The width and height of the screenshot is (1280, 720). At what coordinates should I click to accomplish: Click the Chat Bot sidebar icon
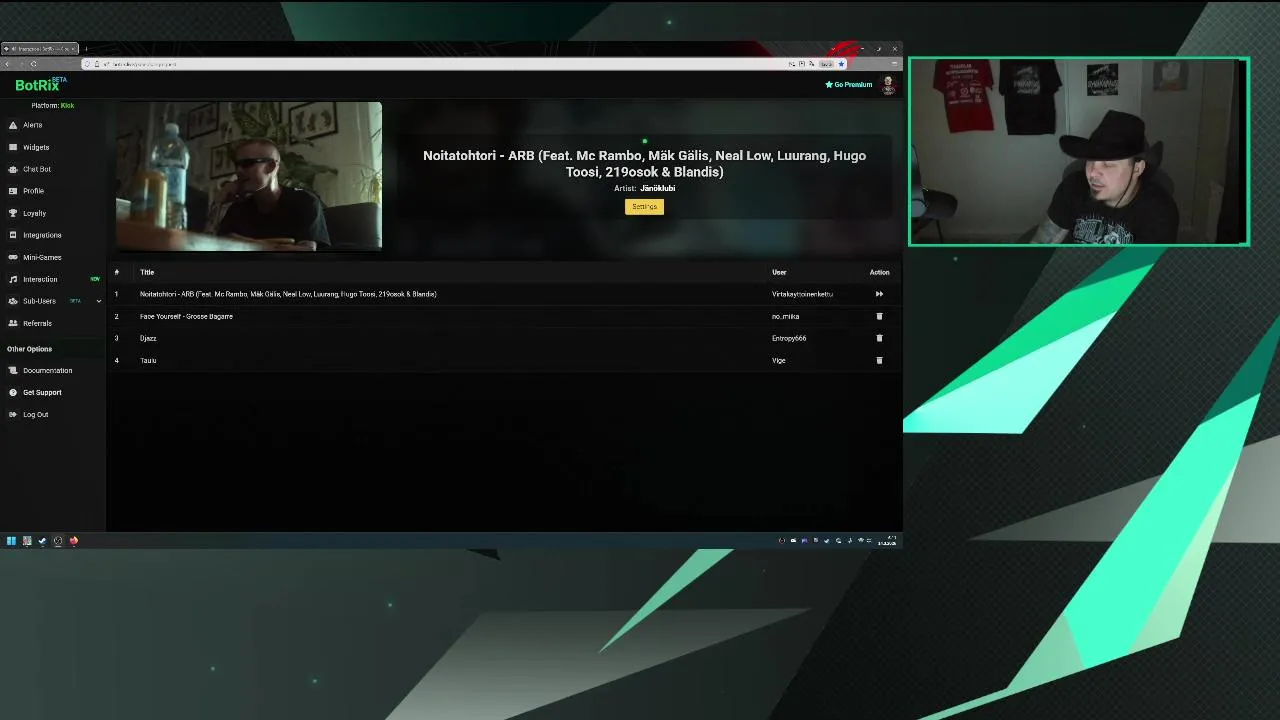[x=13, y=169]
